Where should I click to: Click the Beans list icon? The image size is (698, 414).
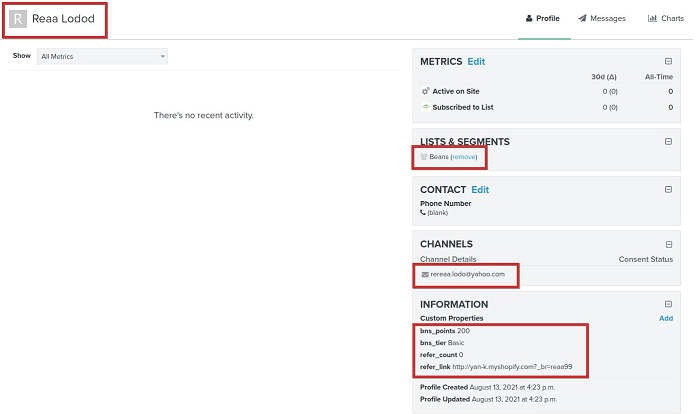point(424,157)
